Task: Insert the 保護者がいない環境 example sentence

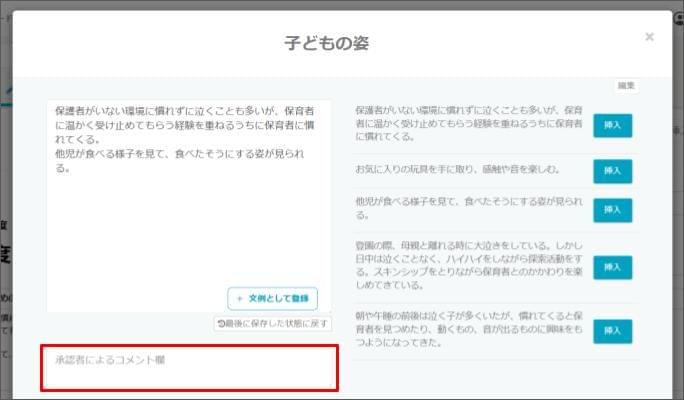Action: tap(612, 125)
